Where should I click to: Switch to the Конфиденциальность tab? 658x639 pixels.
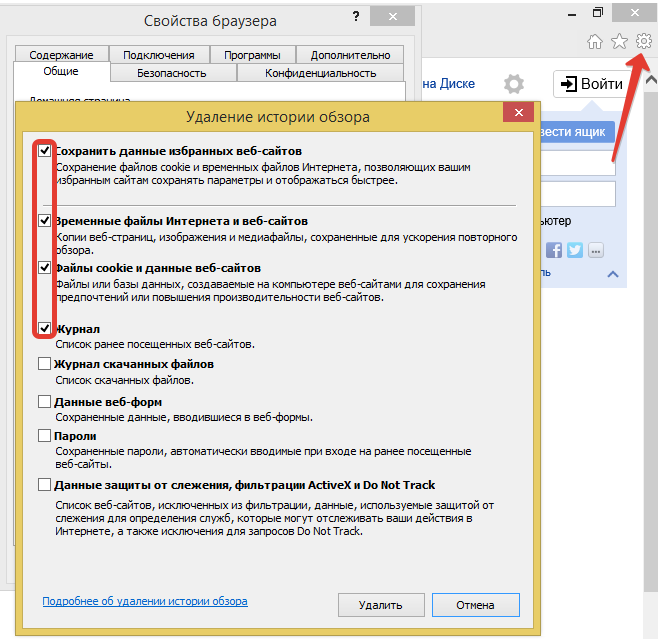point(320,73)
